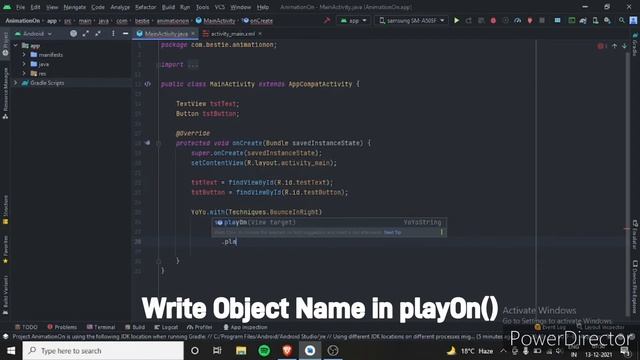Open the File menu

(x=20, y=7)
